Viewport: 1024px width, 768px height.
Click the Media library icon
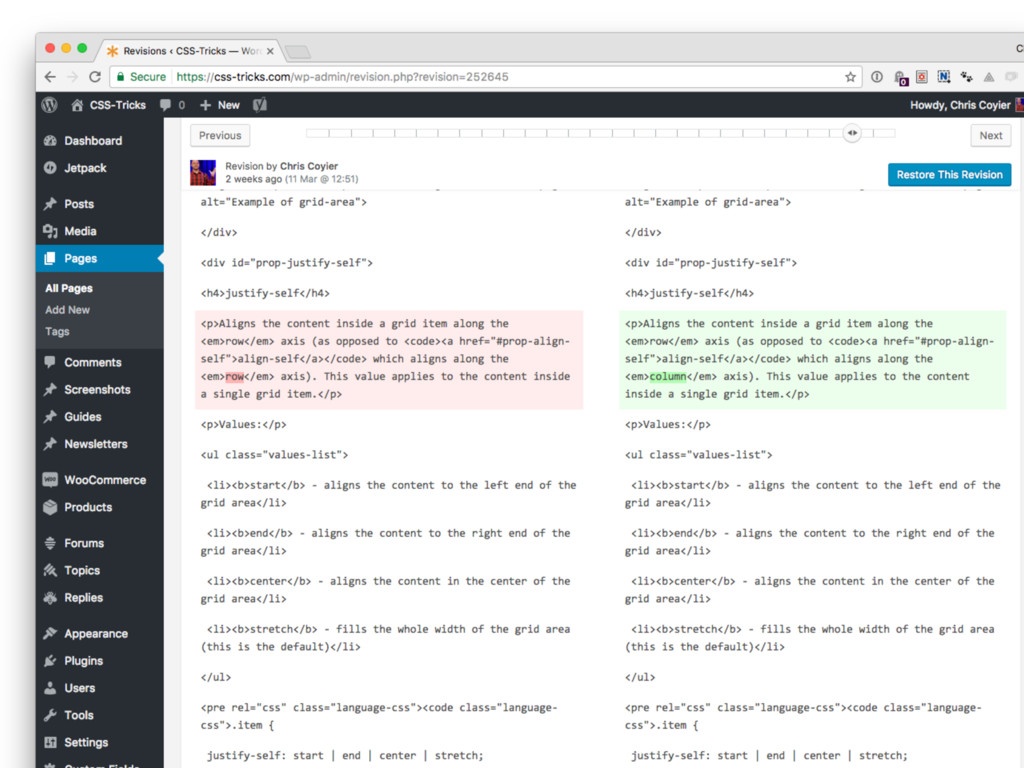pyautogui.click(x=50, y=231)
